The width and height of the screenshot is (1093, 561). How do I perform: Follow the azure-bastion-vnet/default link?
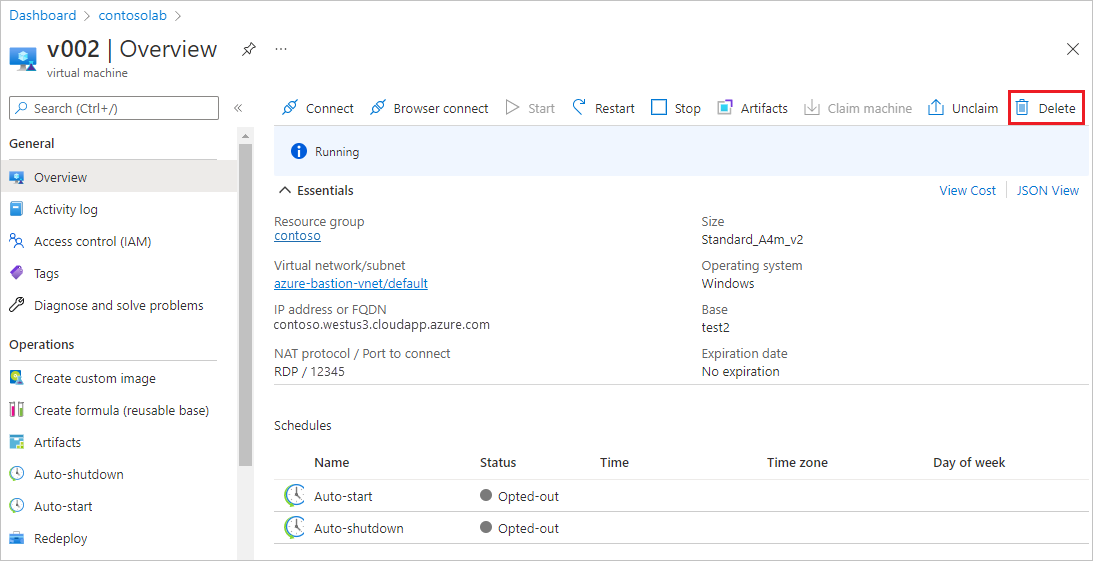pyautogui.click(x=350, y=284)
